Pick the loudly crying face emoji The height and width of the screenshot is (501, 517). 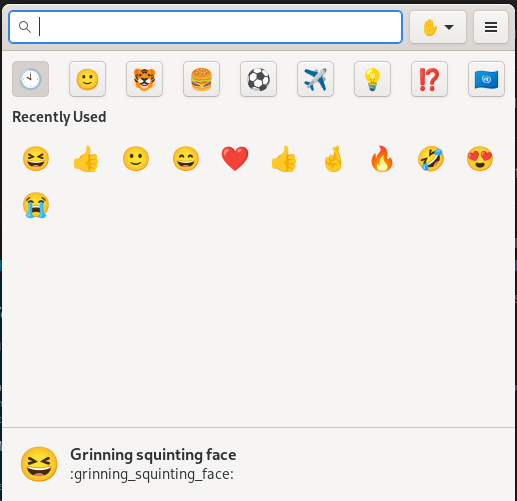click(36, 205)
